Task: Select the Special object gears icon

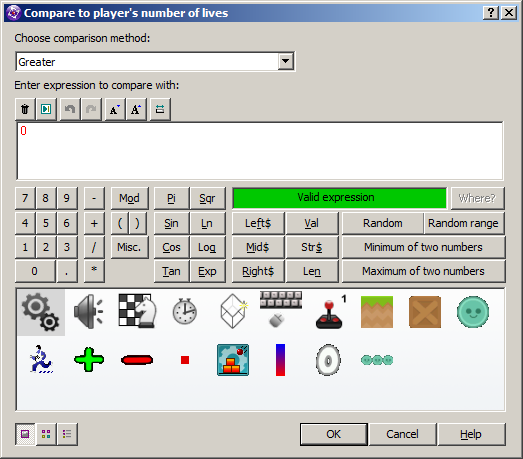Action: pyautogui.click(x=41, y=312)
